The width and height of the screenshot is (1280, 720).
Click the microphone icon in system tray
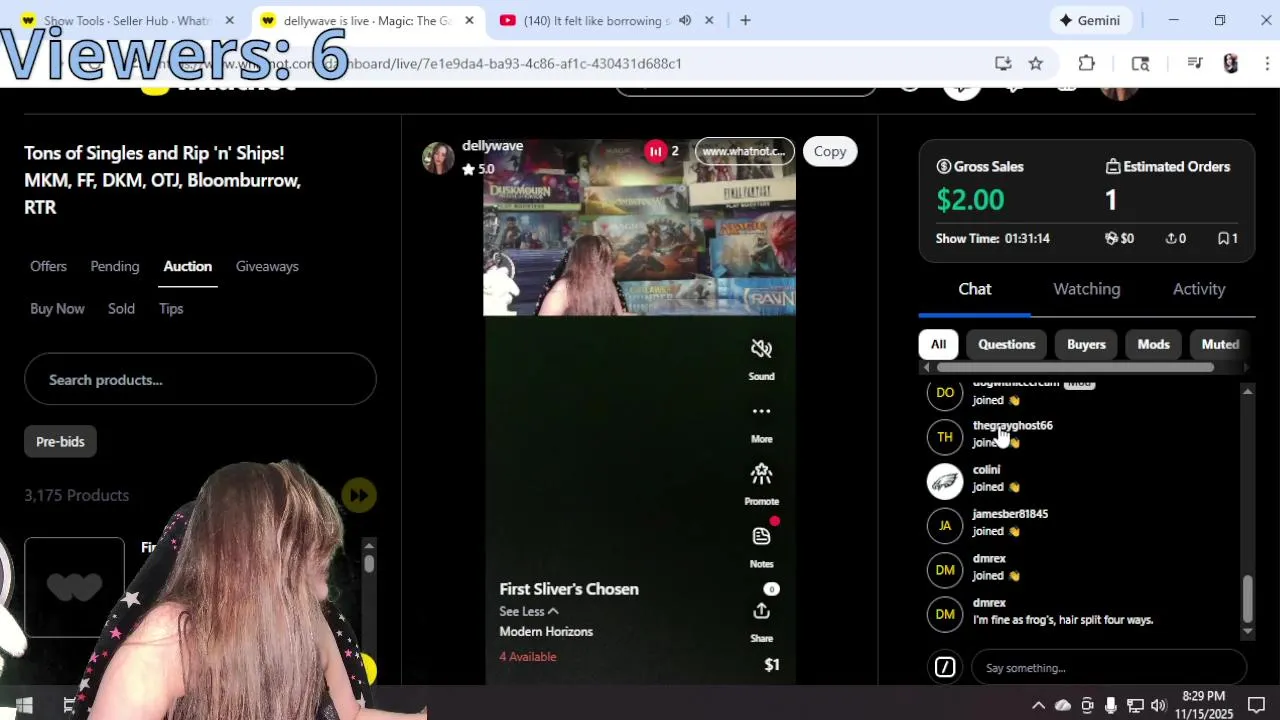pyautogui.click(x=1110, y=705)
